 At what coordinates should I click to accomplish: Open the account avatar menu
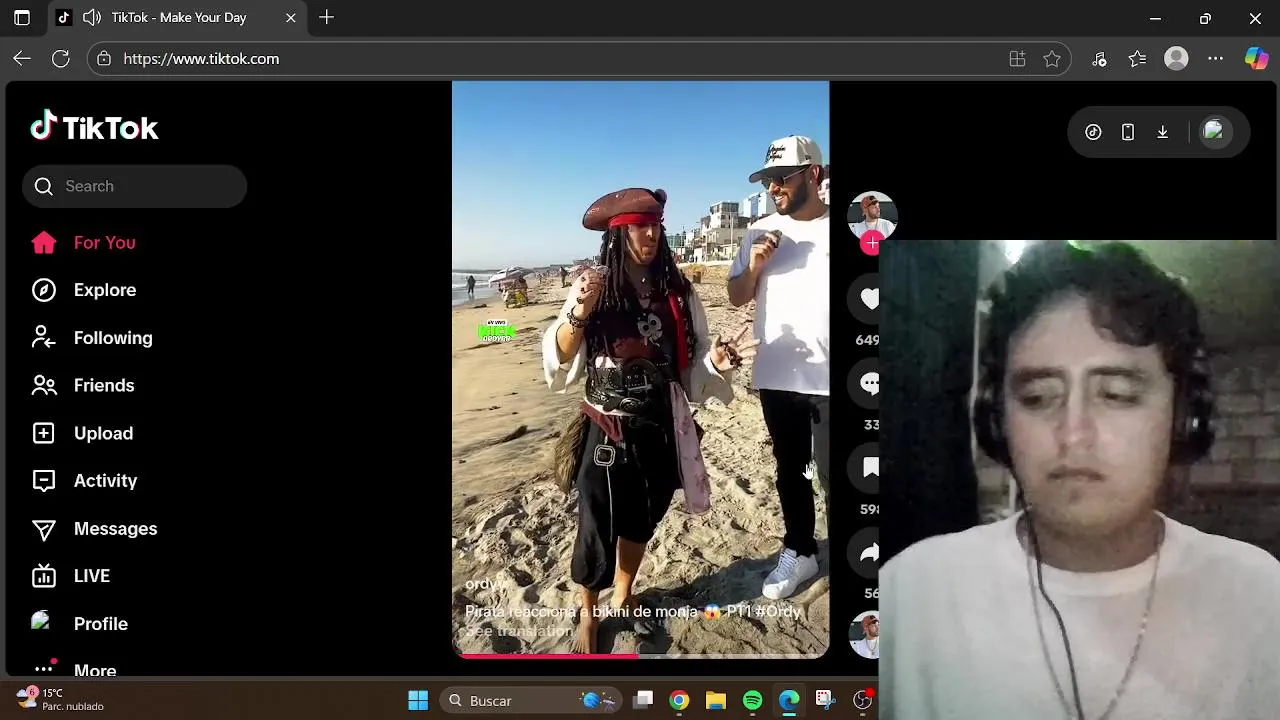(x=1214, y=131)
